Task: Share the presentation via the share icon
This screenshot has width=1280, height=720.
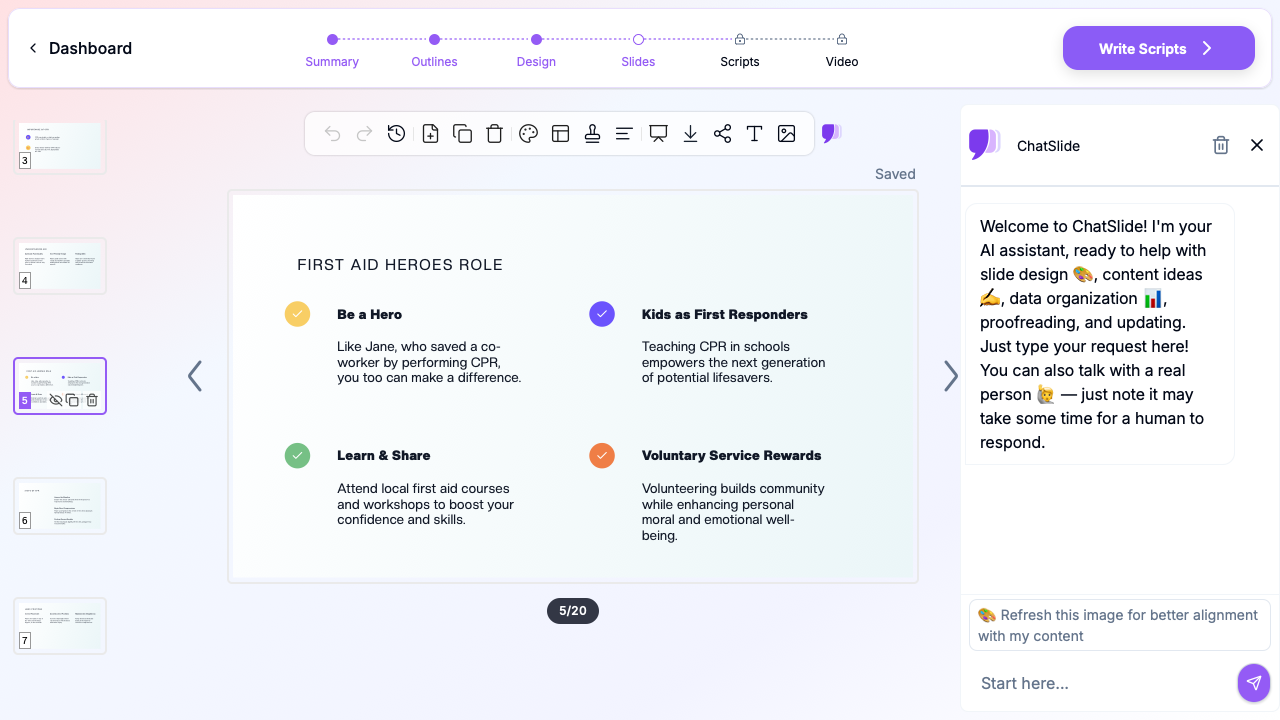Action: click(722, 133)
